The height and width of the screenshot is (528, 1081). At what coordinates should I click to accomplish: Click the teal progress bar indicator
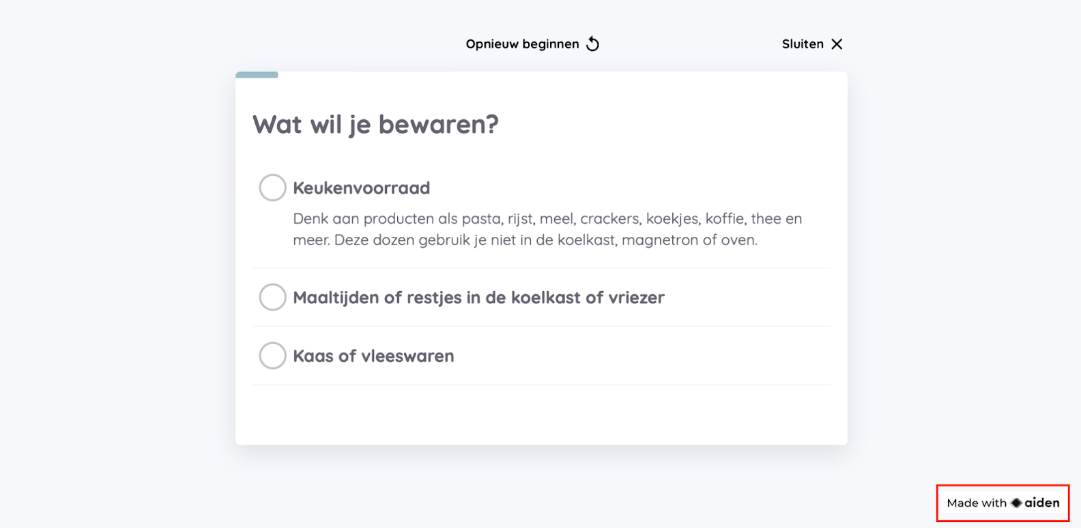click(256, 74)
